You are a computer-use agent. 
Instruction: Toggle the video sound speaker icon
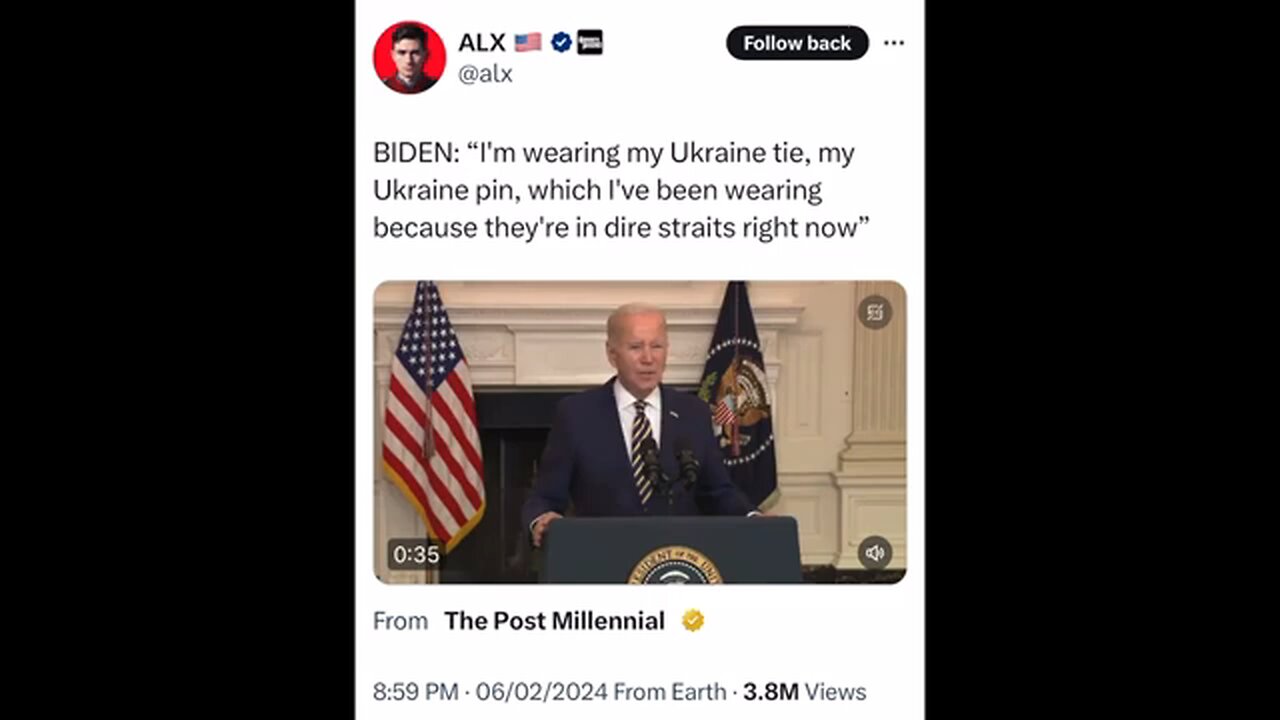pos(875,552)
